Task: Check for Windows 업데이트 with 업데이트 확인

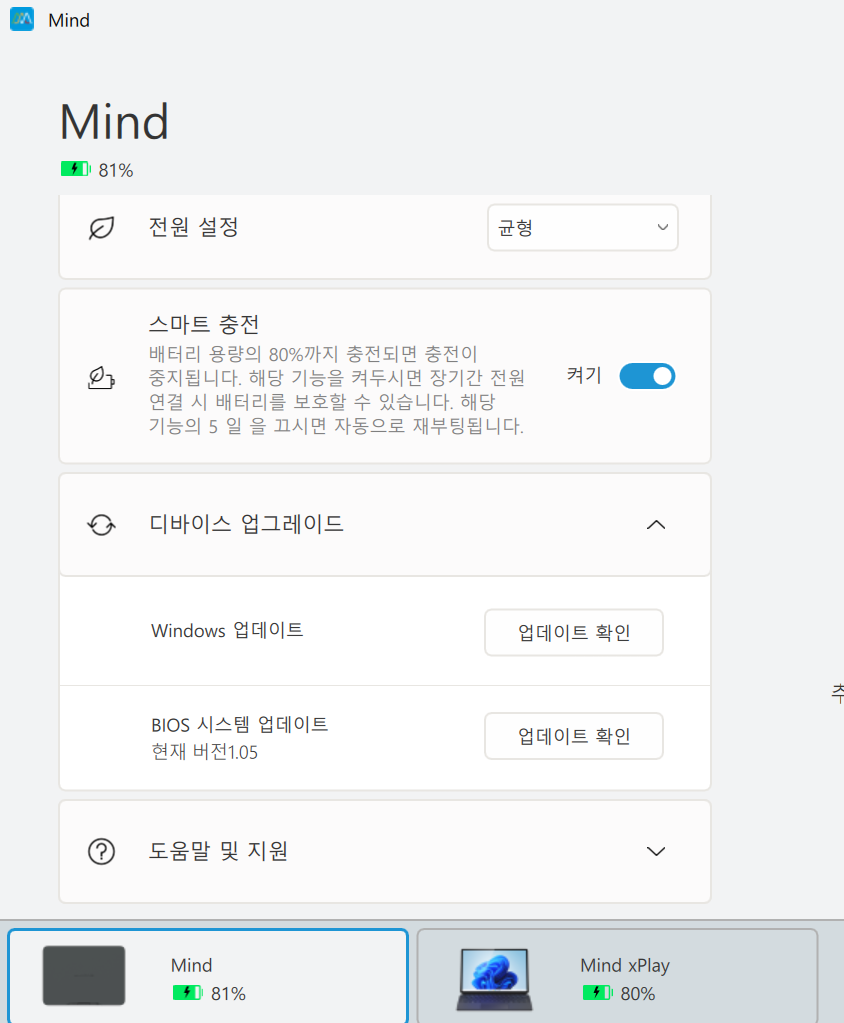Action: tap(574, 632)
